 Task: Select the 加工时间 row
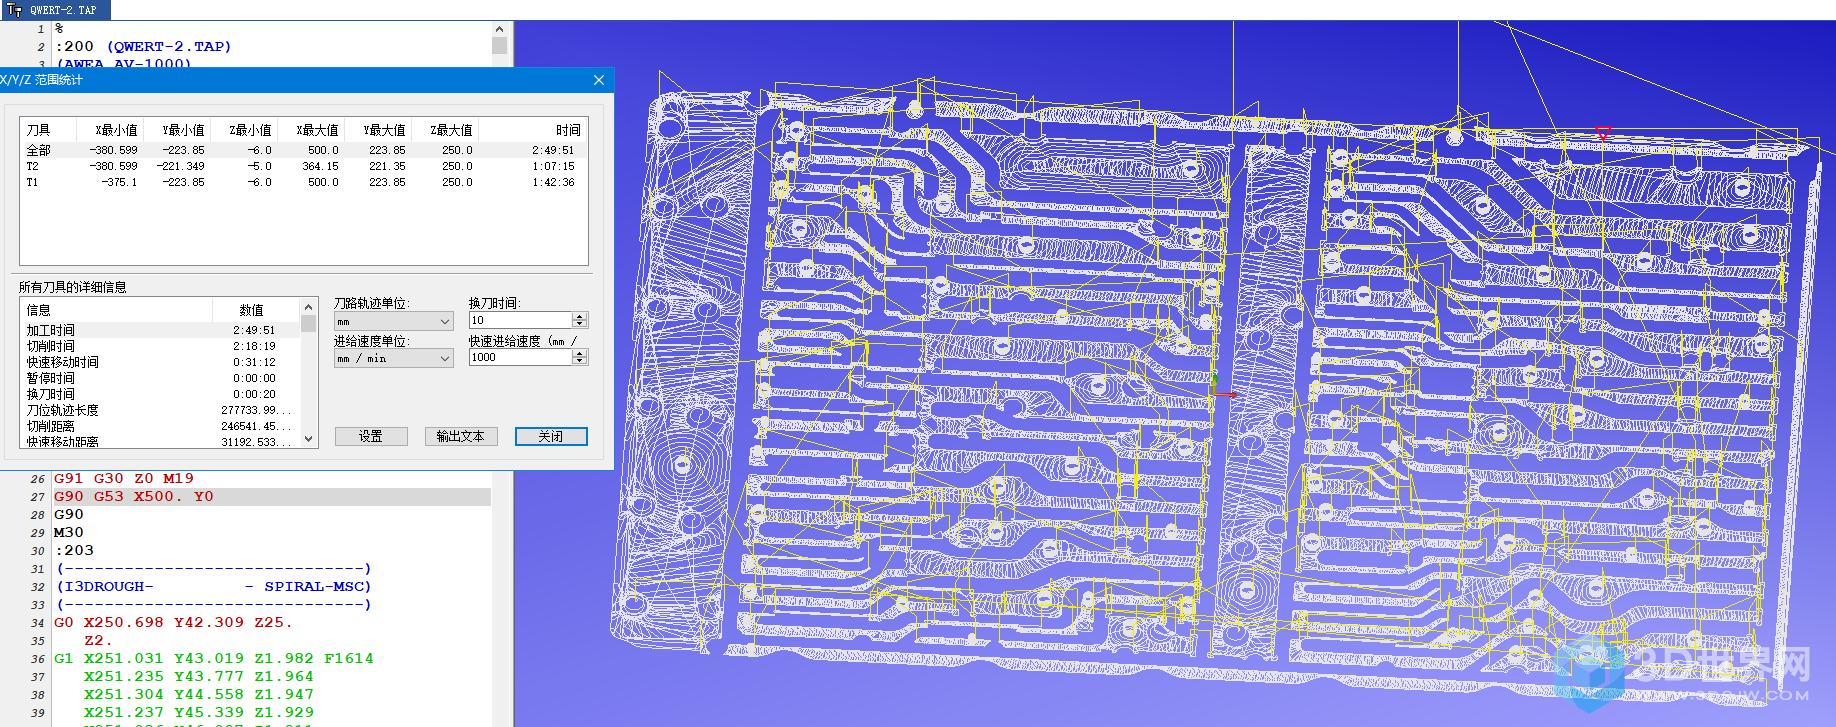coord(160,330)
